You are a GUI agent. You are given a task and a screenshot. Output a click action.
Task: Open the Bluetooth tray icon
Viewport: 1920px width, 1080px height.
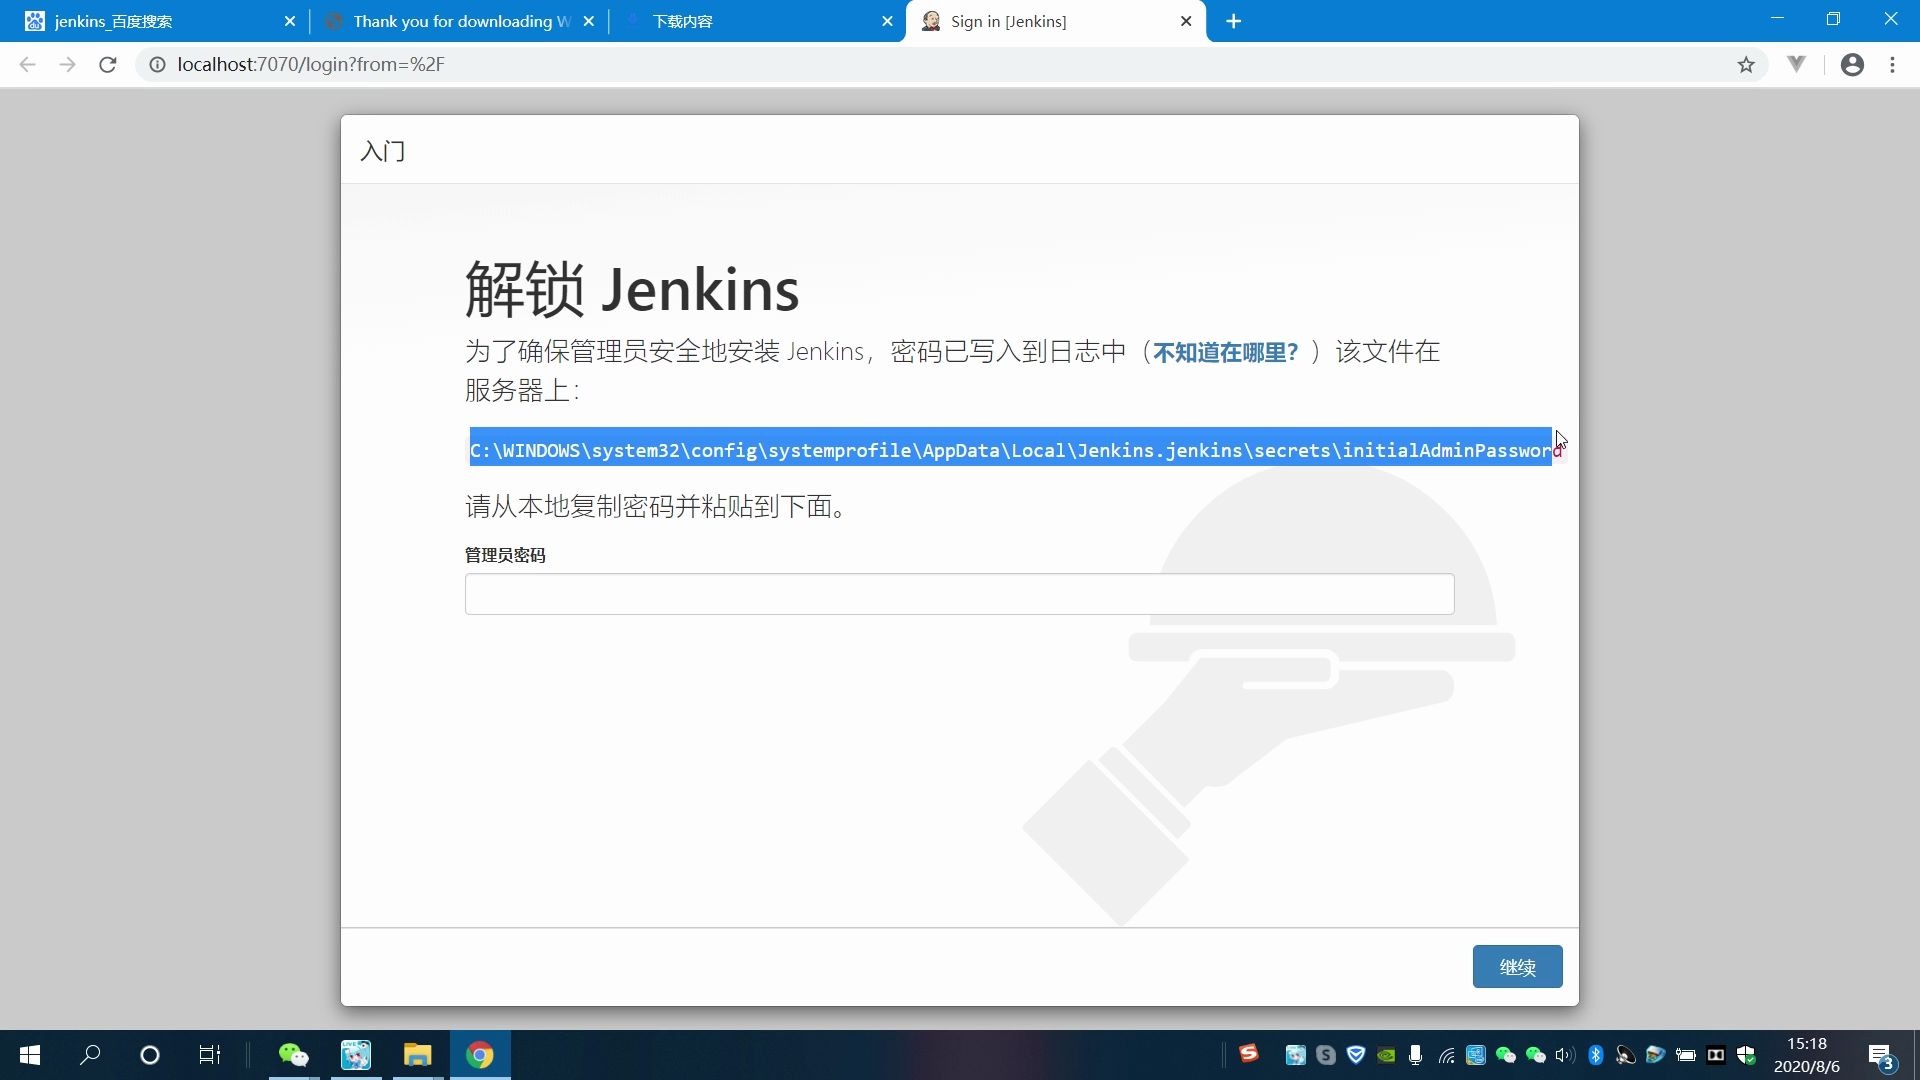(x=1595, y=1055)
